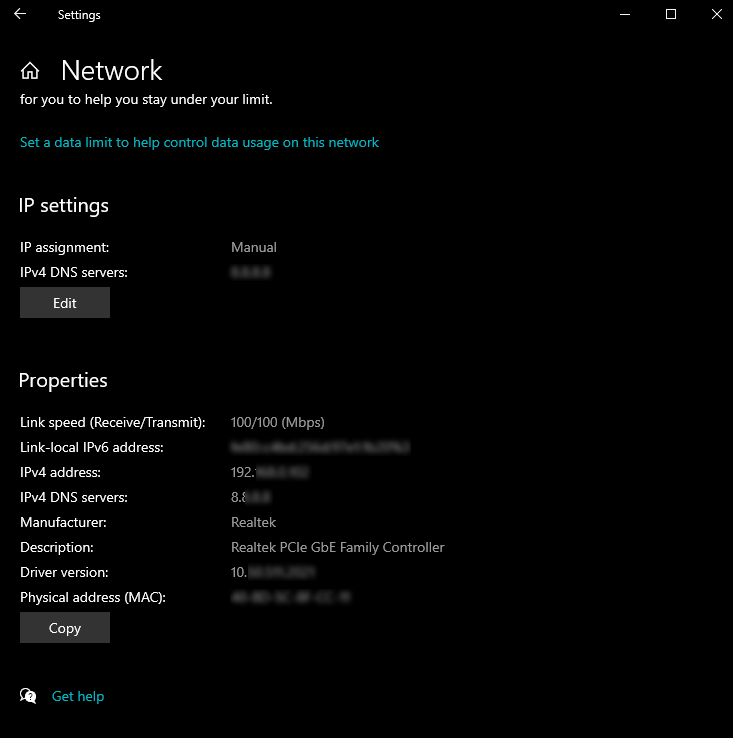Maximize the Settings window
The image size is (733, 738).
671,14
